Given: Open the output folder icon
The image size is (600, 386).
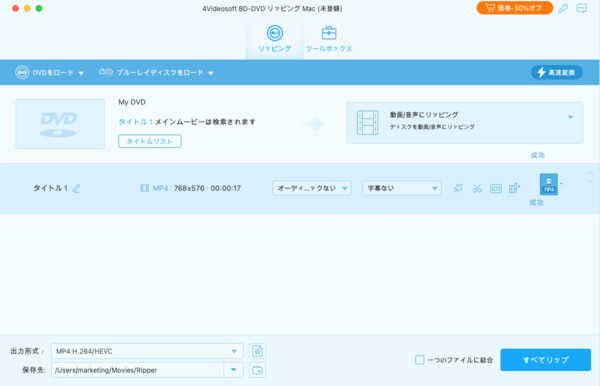Looking at the screenshot, I should pos(258,370).
